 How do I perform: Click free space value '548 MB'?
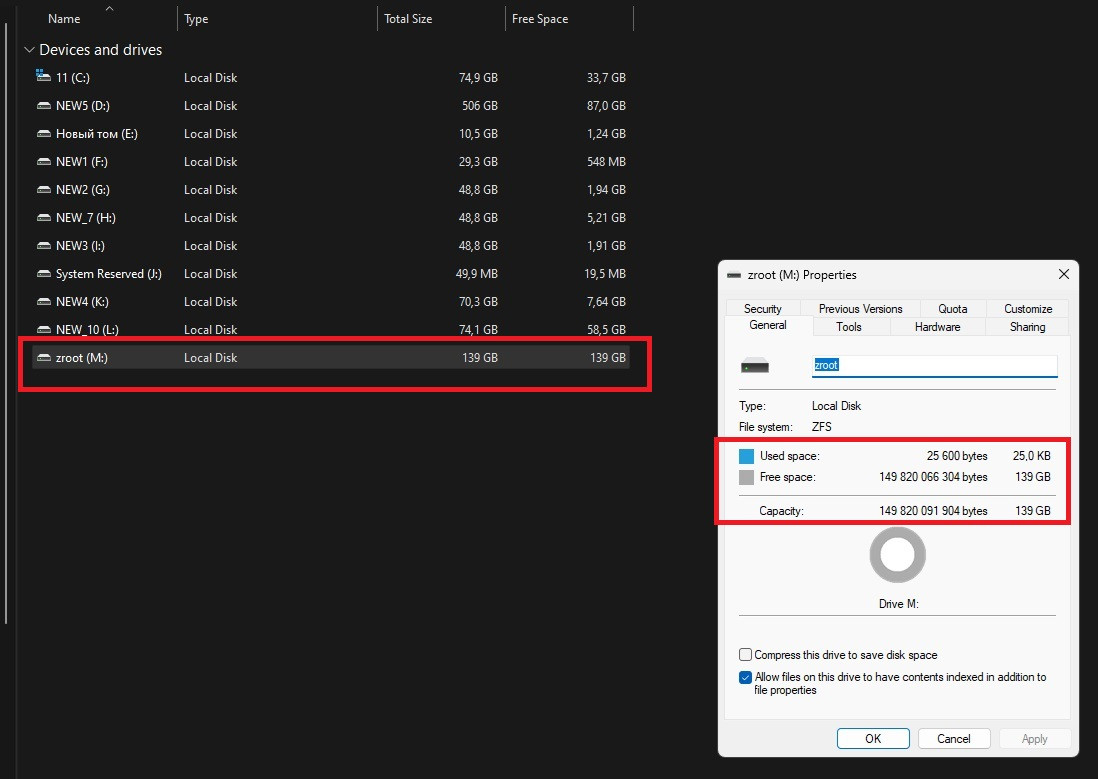(x=606, y=162)
